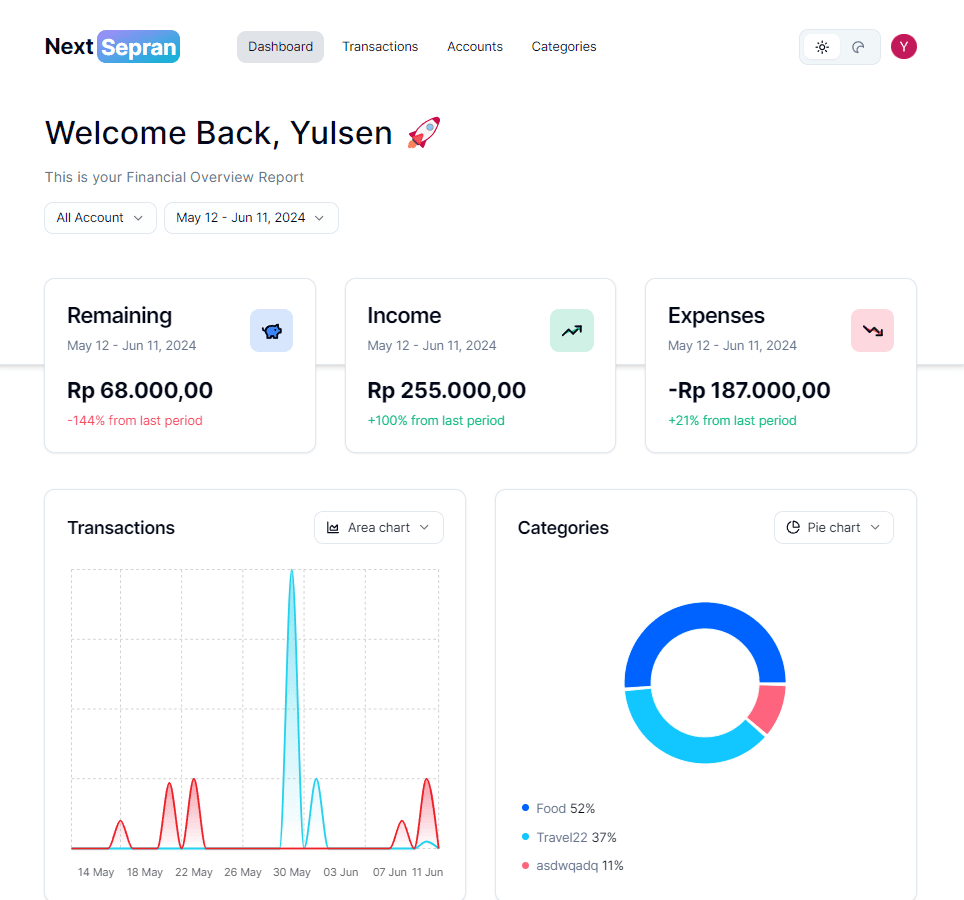The image size is (964, 900).
Task: Click the pie chart icon in Categories selector
Action: (793, 528)
